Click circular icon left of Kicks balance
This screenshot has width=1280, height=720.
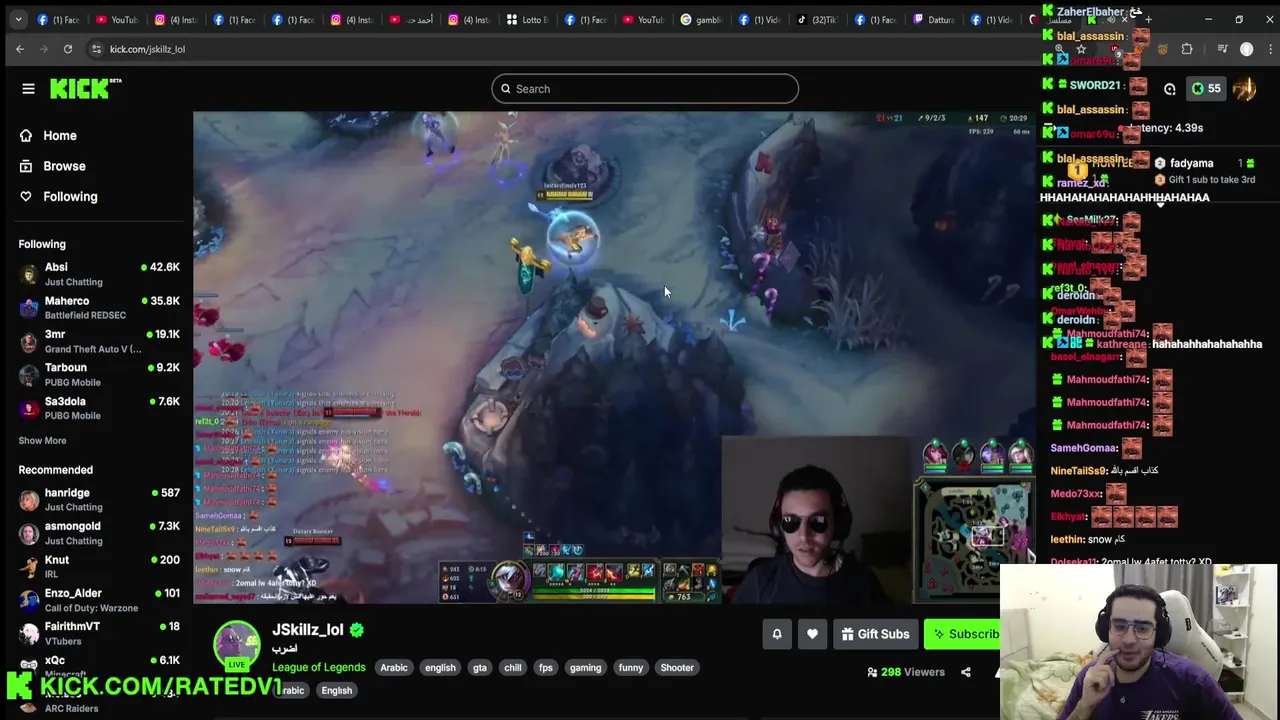(1169, 89)
